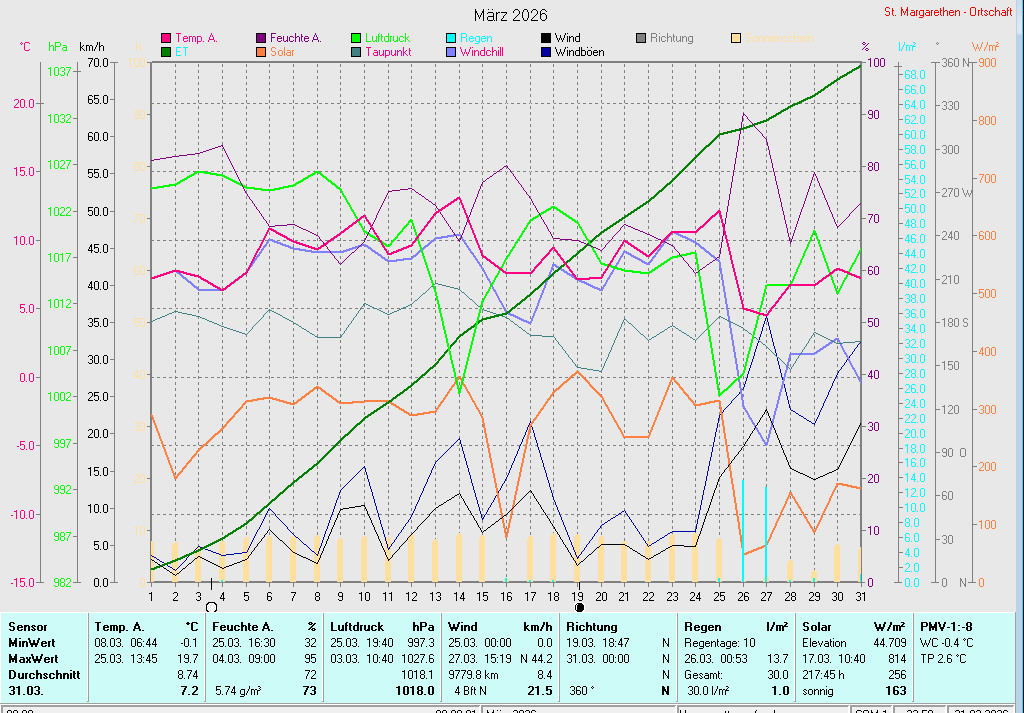Click the dark blue Windböen legend square
The height and width of the screenshot is (713, 1024).
coord(546,52)
